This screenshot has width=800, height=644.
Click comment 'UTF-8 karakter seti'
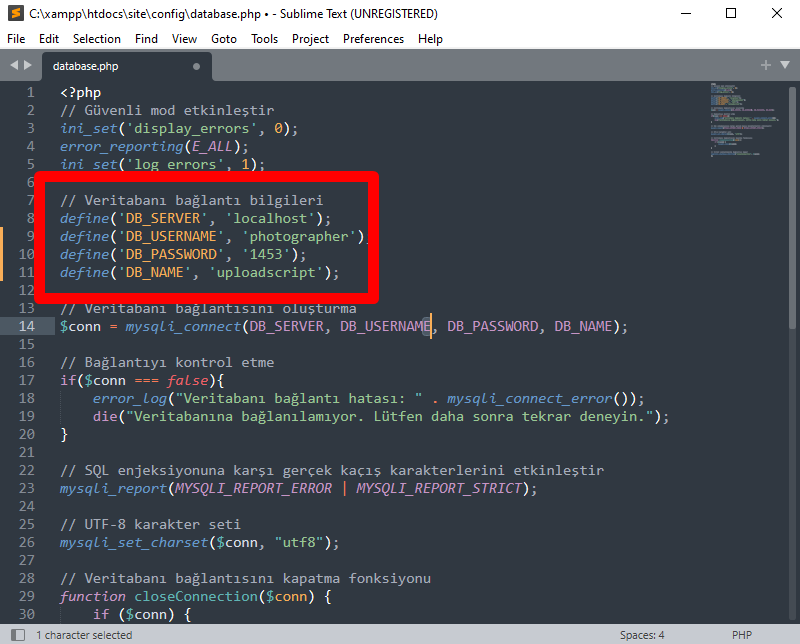click(162, 524)
